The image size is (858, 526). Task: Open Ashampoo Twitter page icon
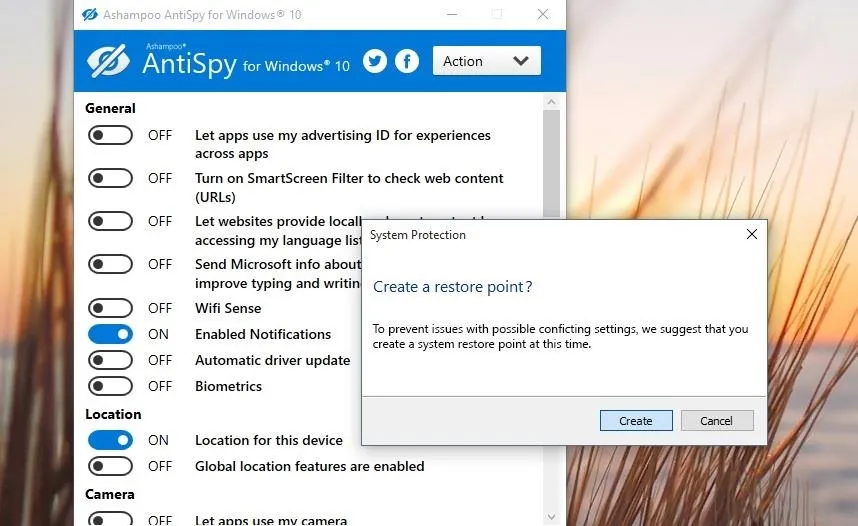[x=375, y=61]
